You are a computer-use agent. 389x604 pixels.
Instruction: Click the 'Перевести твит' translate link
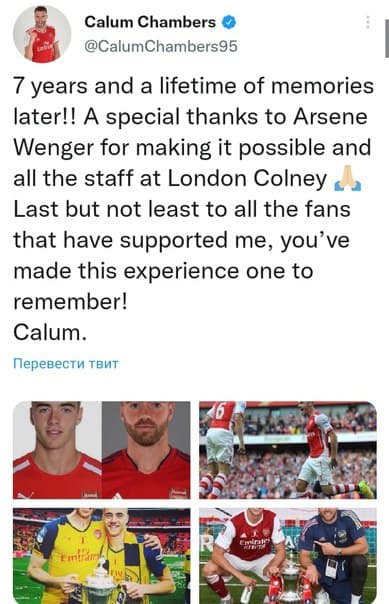66,363
